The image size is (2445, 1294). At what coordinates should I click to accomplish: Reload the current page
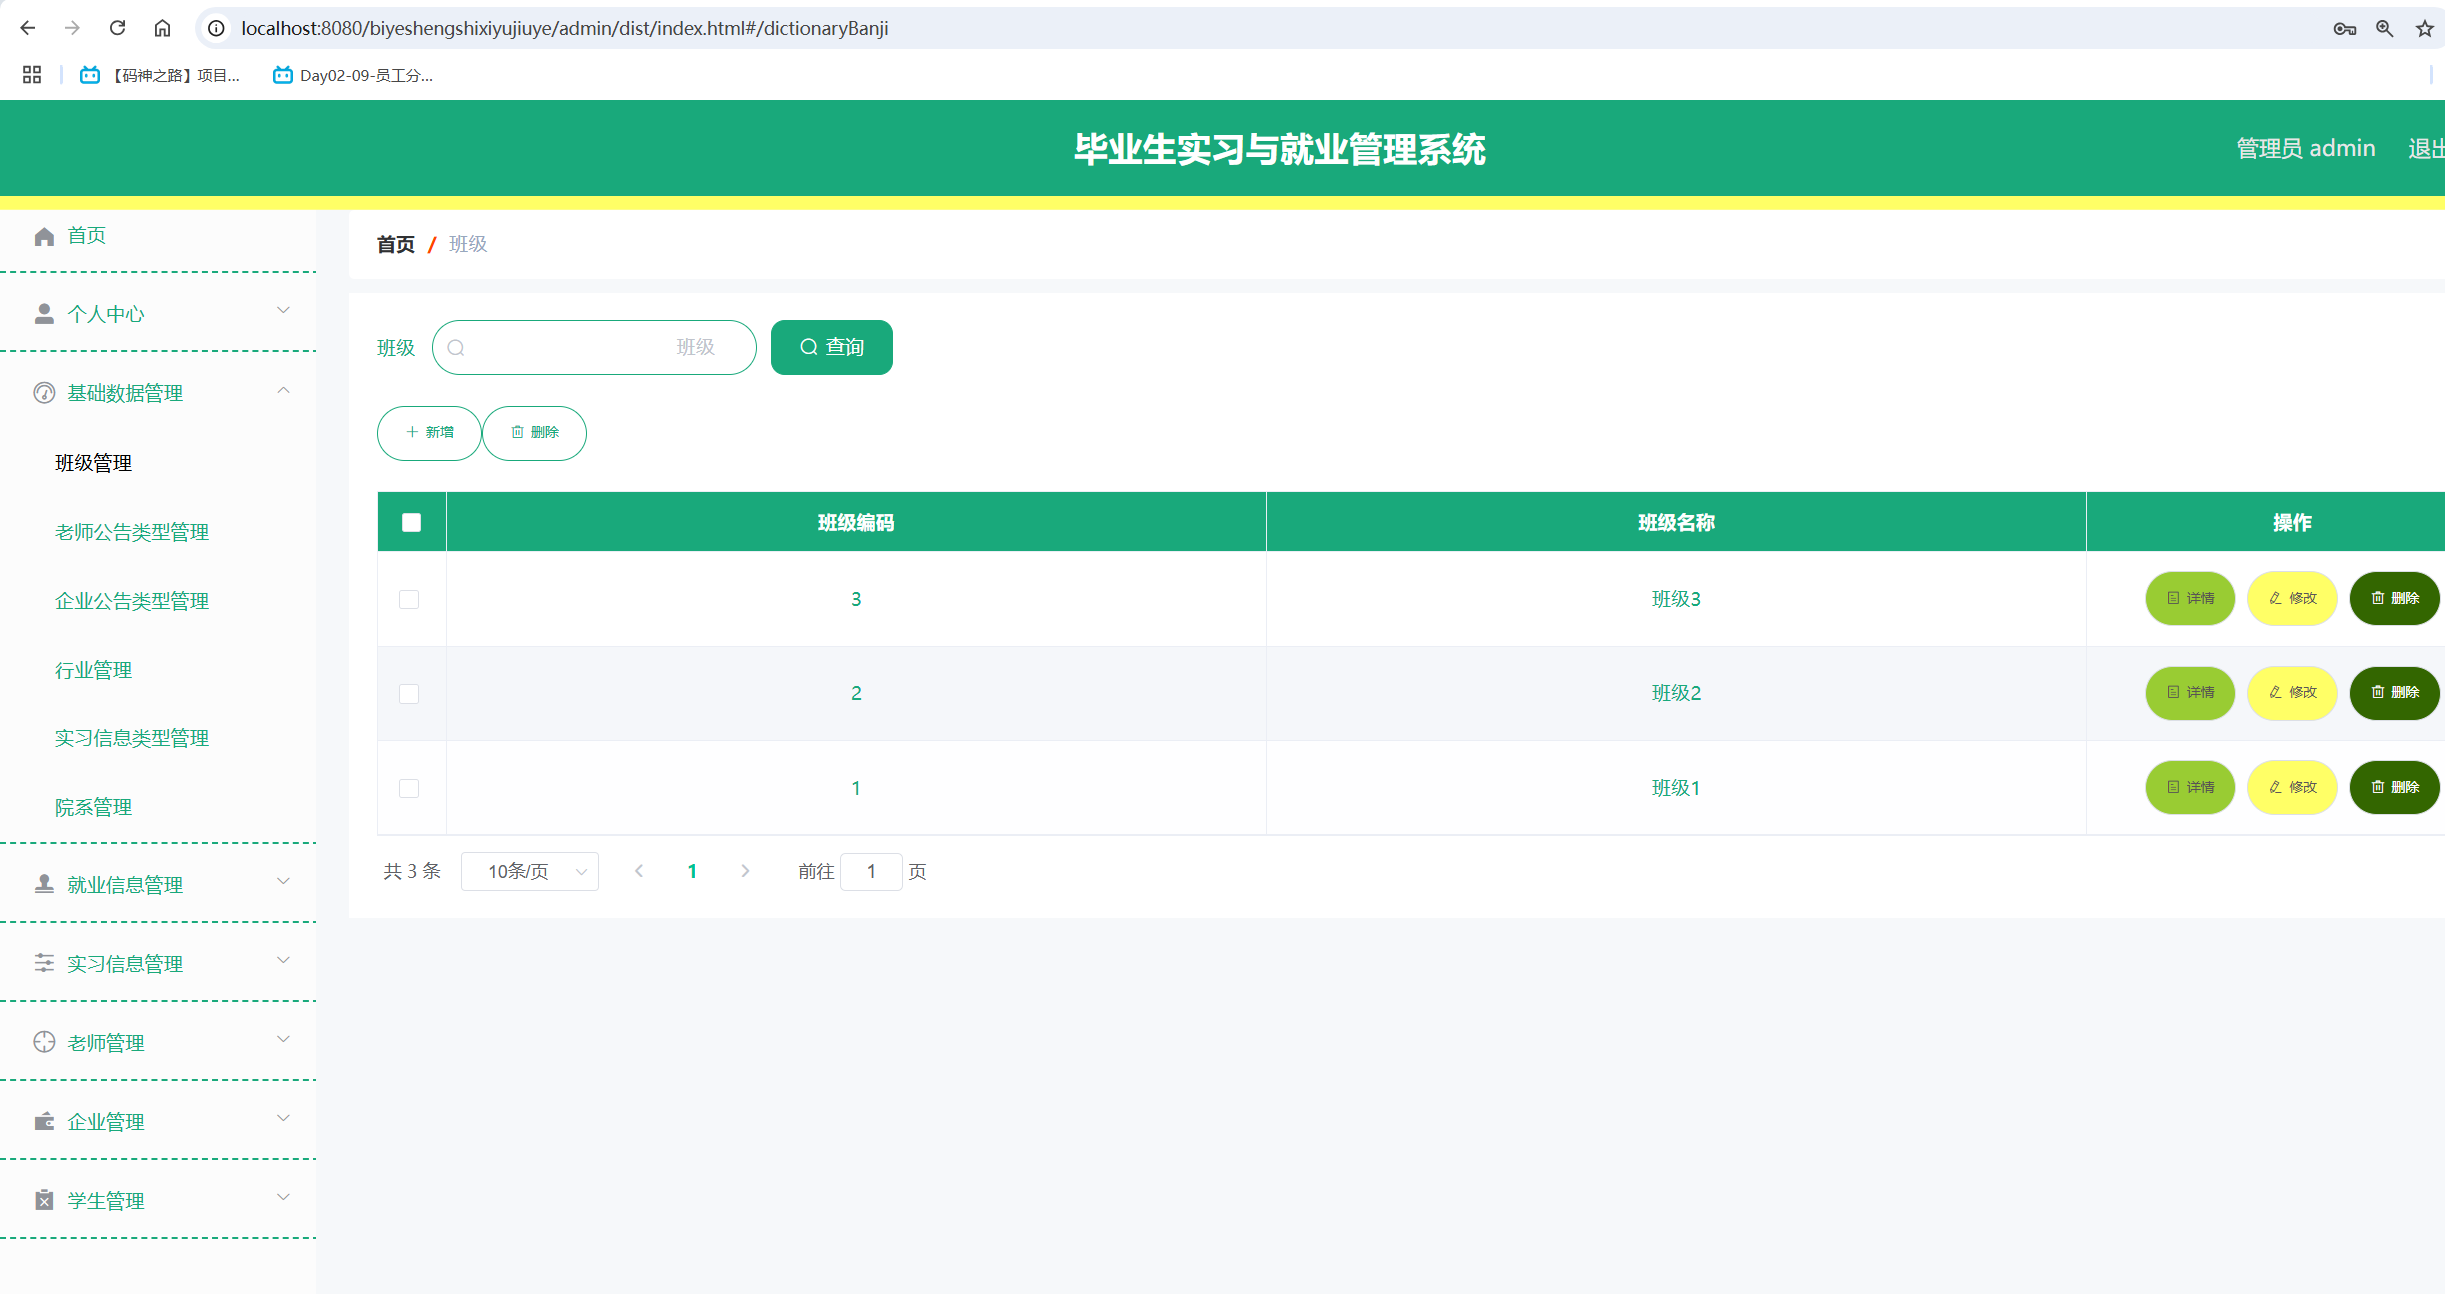coord(117,28)
